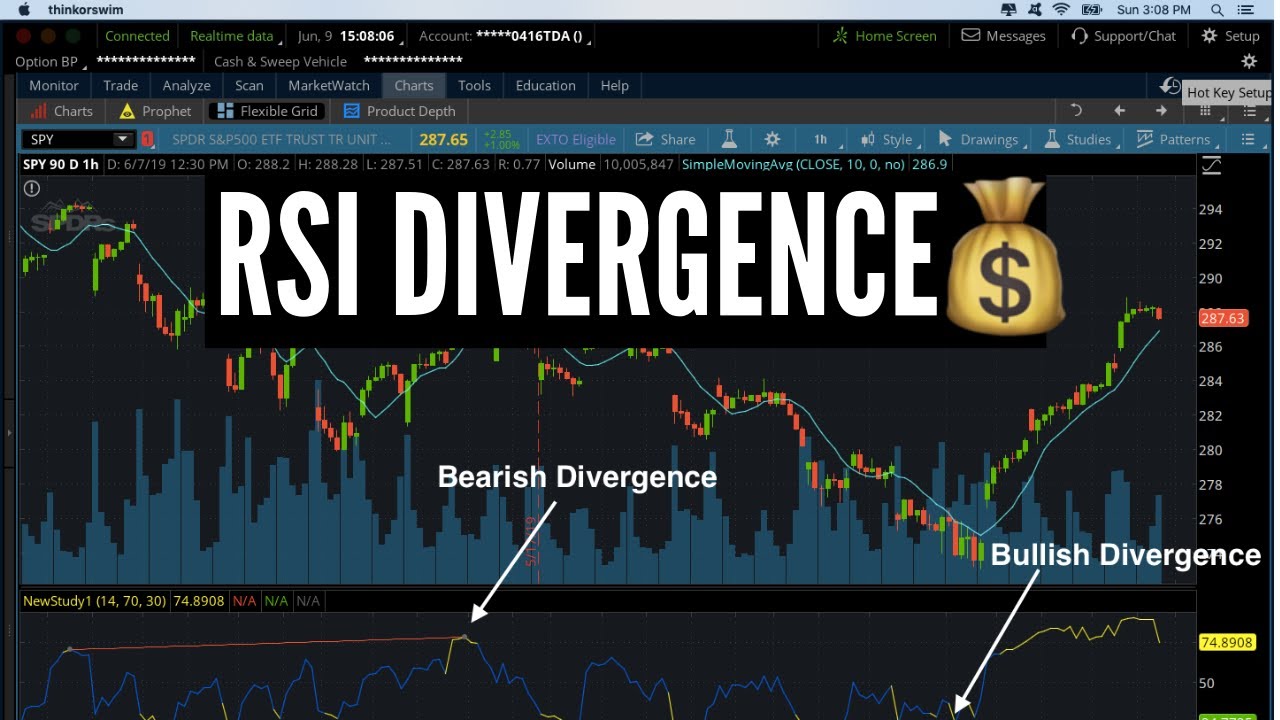The height and width of the screenshot is (720, 1280).
Task: Click the flask icon next to Share
Action: [730, 139]
